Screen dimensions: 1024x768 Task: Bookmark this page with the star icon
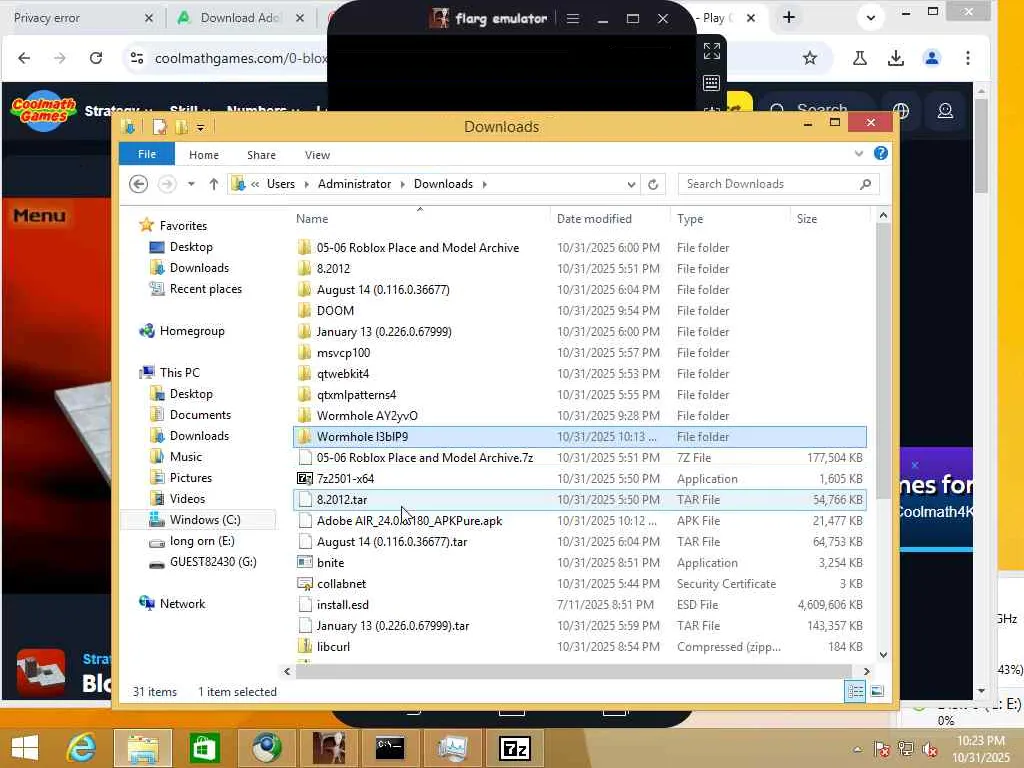[x=810, y=58]
